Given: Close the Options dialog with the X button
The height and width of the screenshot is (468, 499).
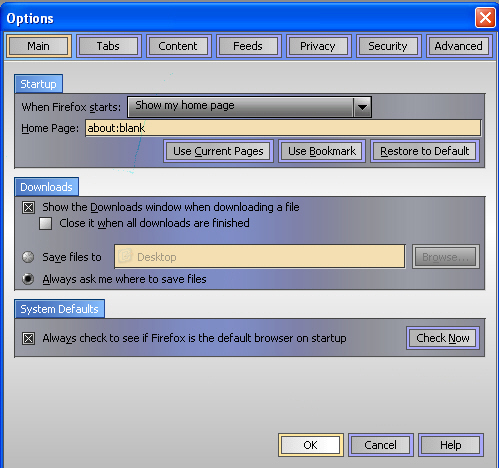Looking at the screenshot, I should coord(485,18).
